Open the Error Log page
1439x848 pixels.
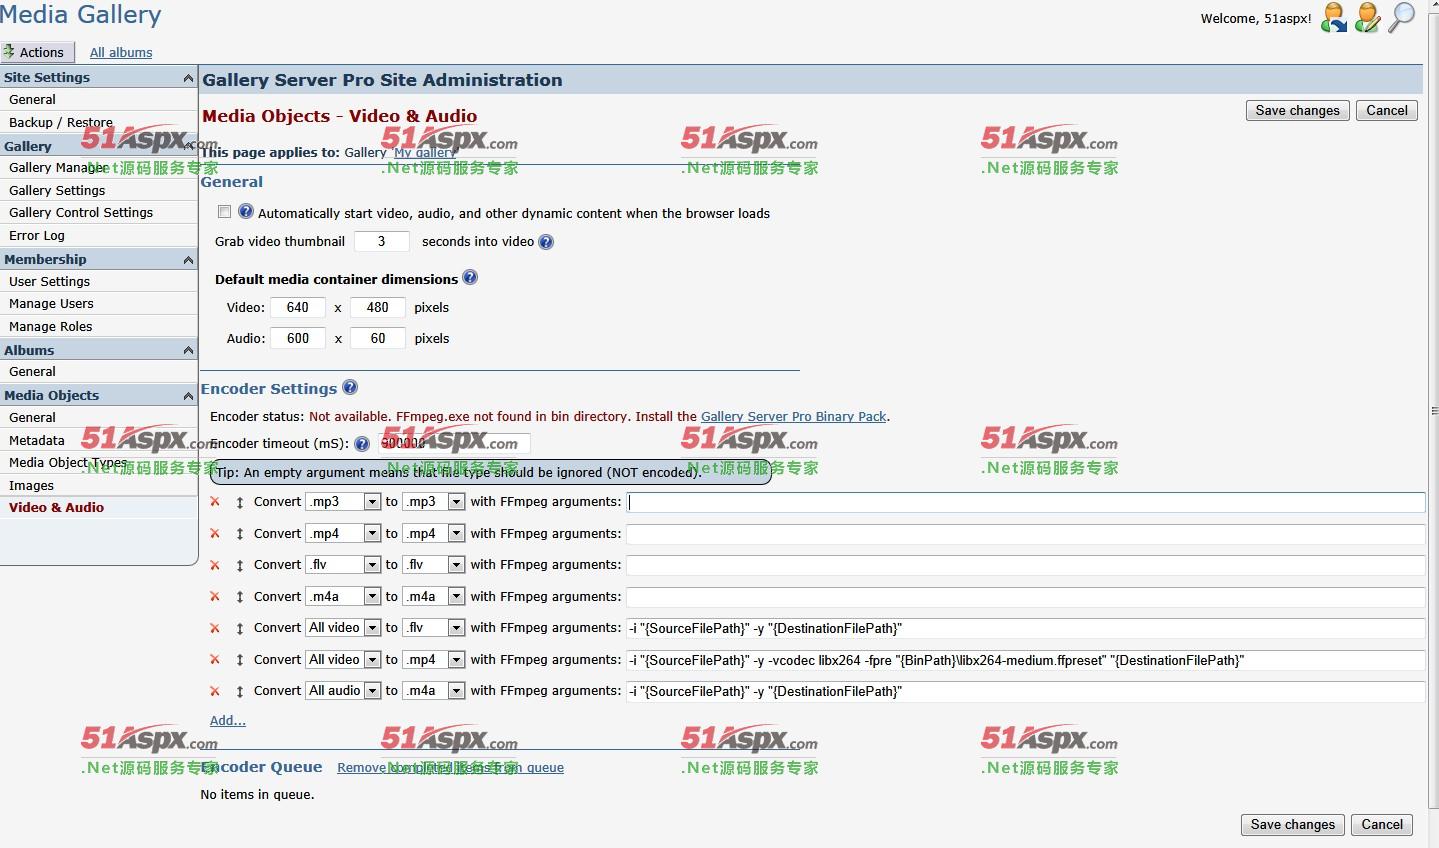pos(37,235)
